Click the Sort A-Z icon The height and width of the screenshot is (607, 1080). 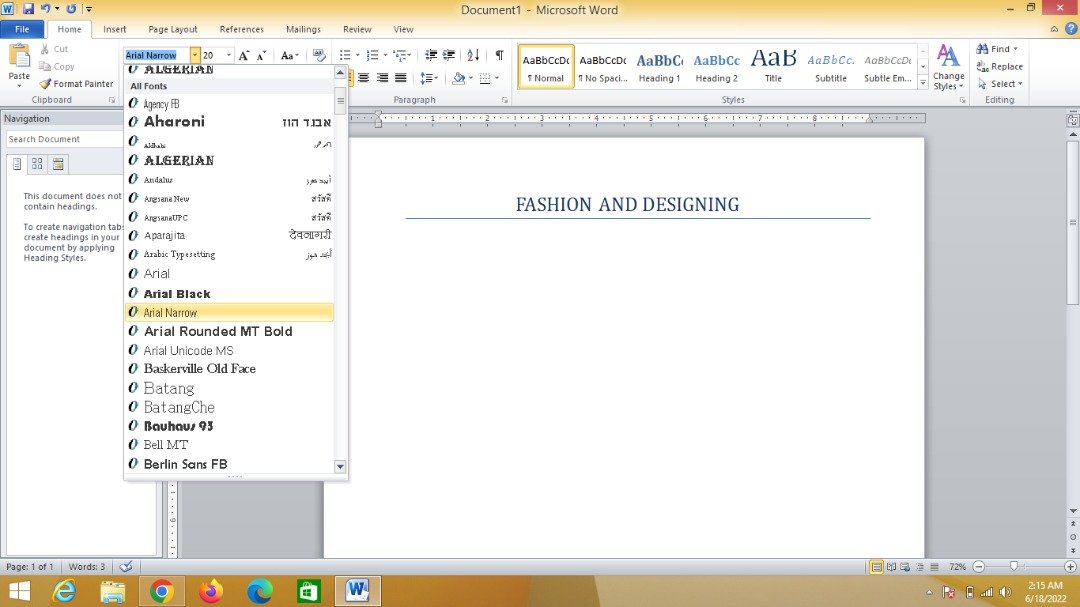click(x=473, y=55)
